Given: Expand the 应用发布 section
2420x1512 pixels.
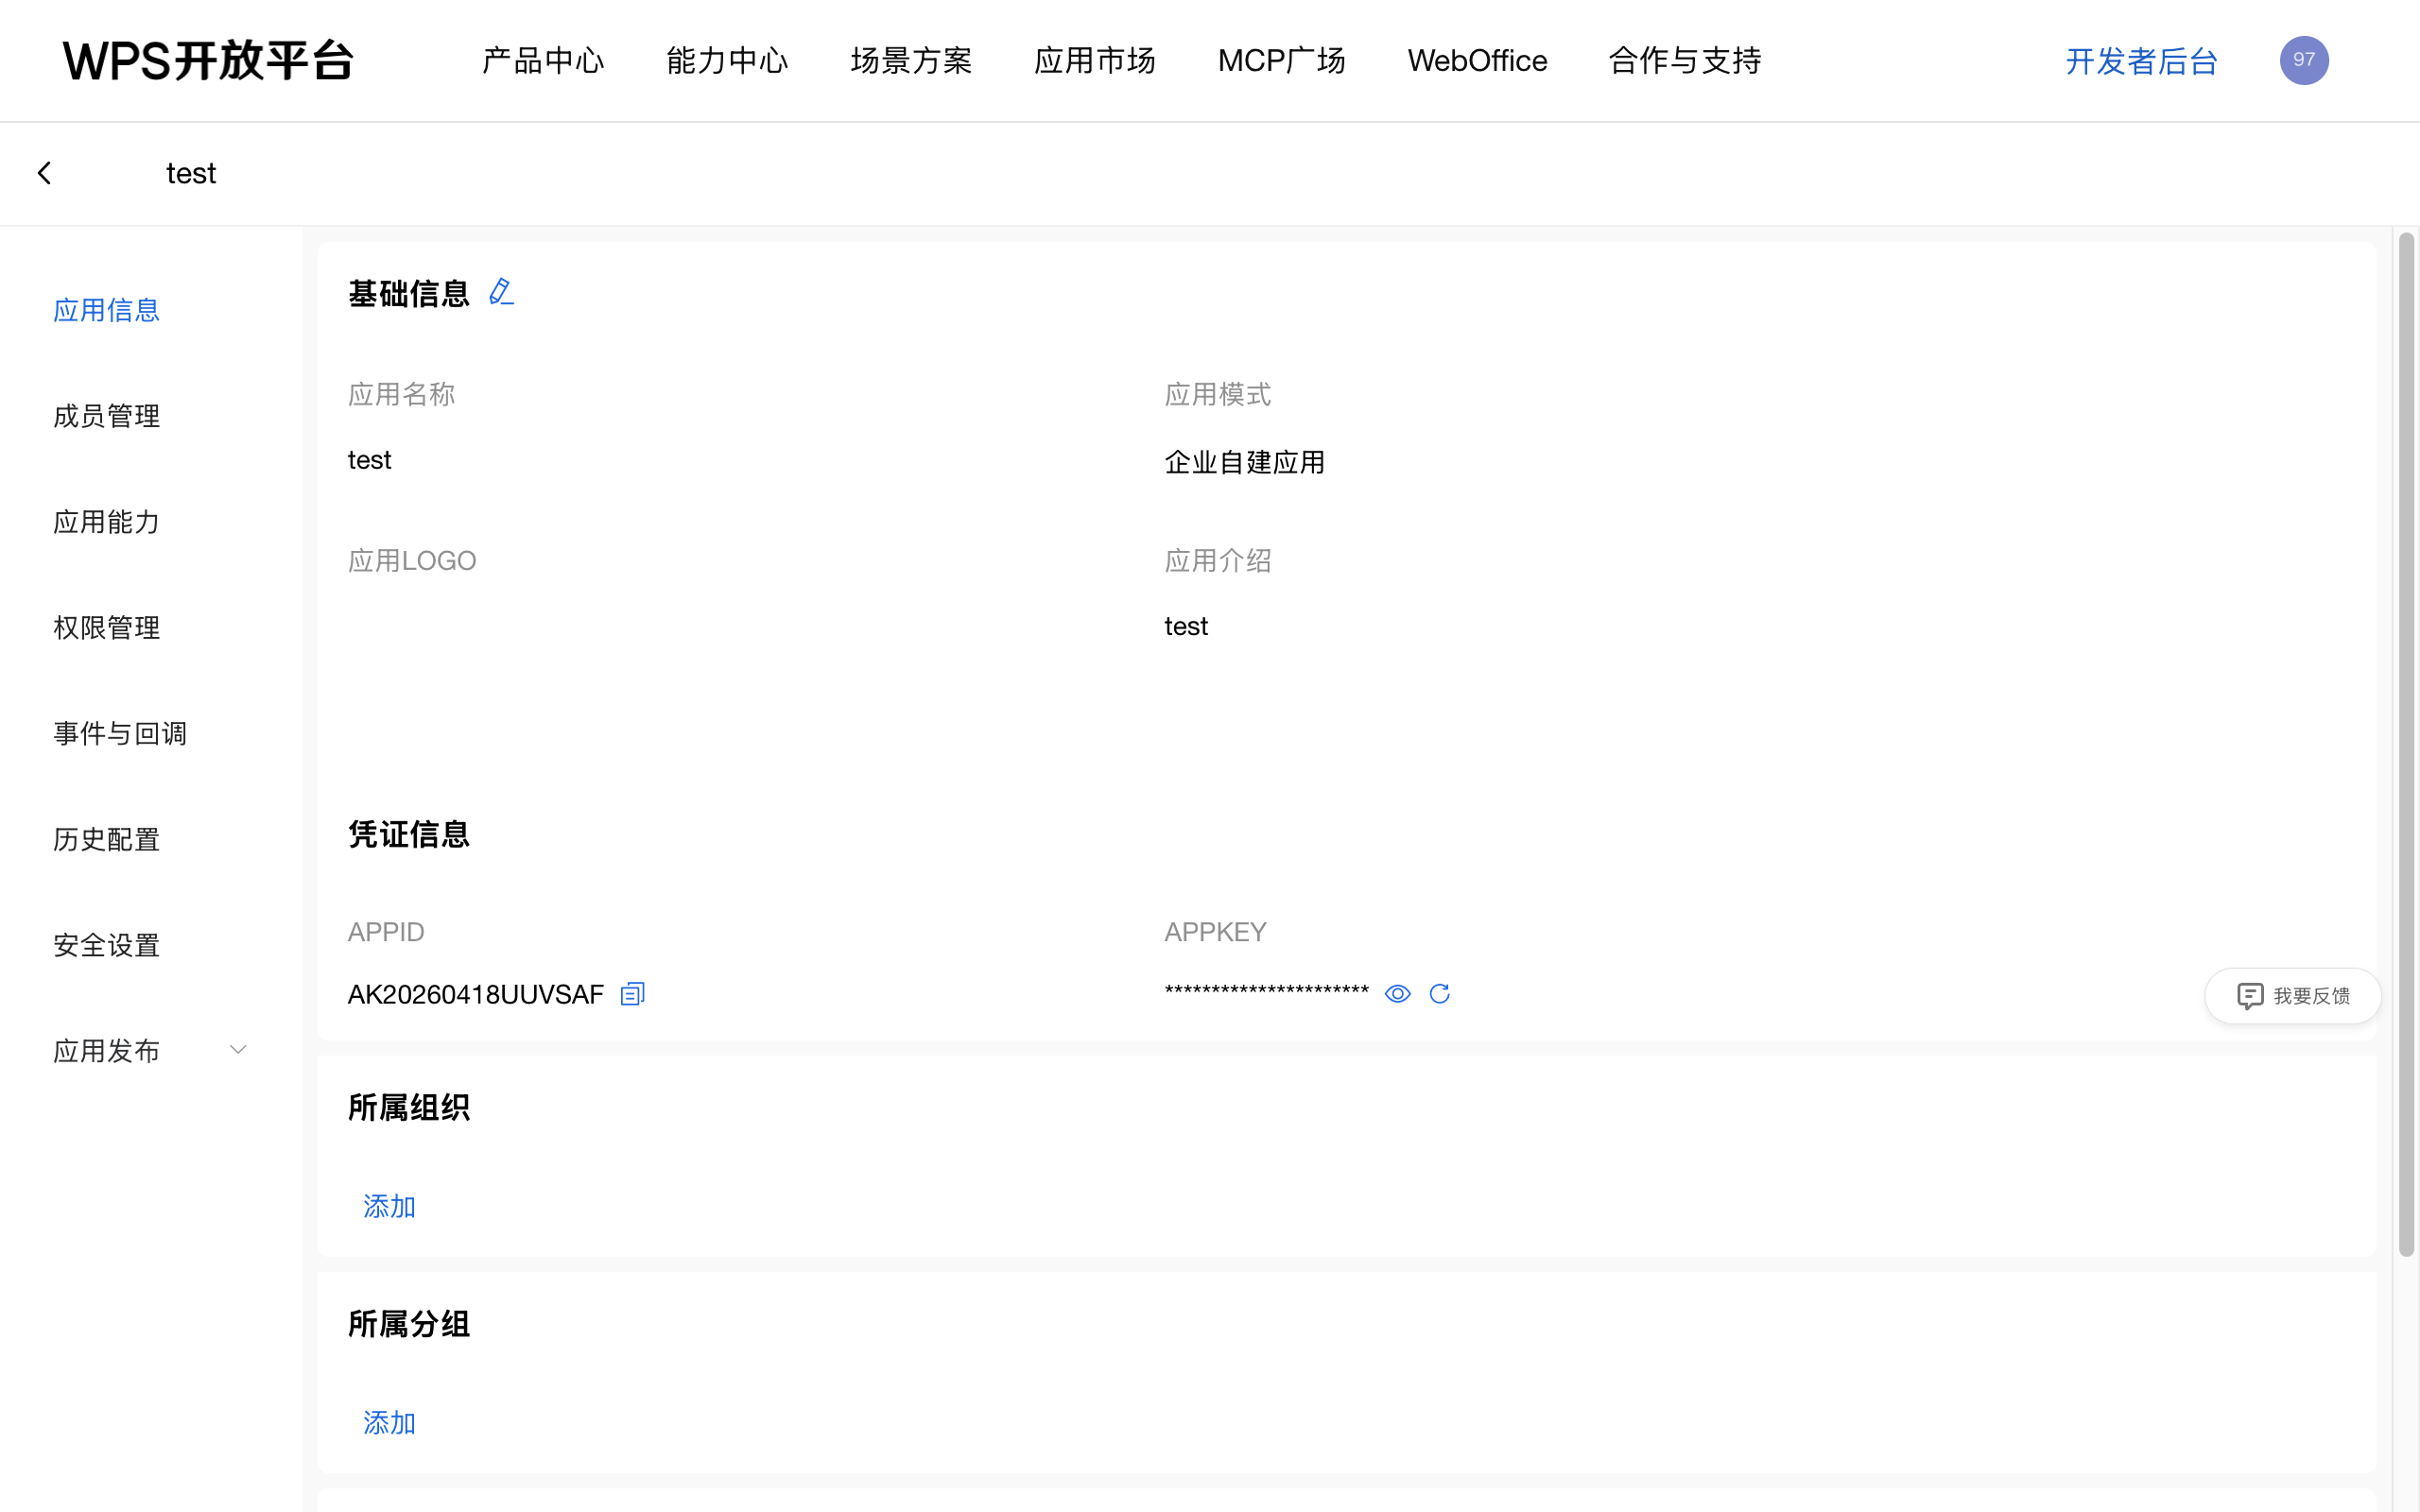Looking at the screenshot, I should 106,1050.
